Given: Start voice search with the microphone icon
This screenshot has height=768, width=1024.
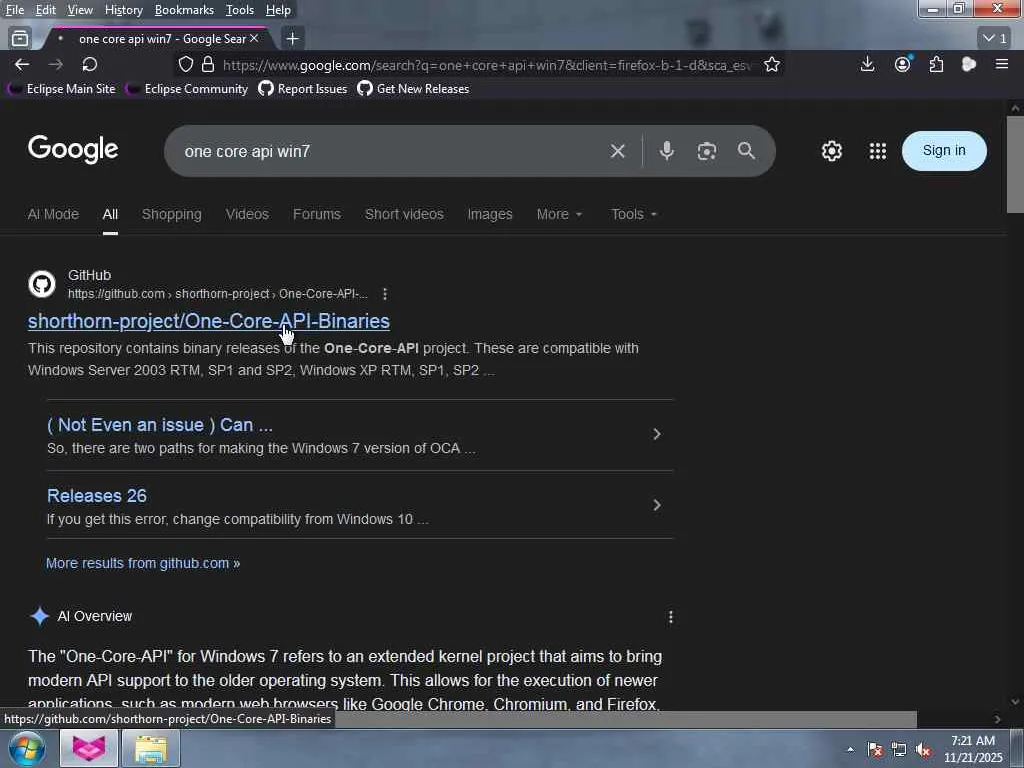Looking at the screenshot, I should pyautogui.click(x=666, y=151).
